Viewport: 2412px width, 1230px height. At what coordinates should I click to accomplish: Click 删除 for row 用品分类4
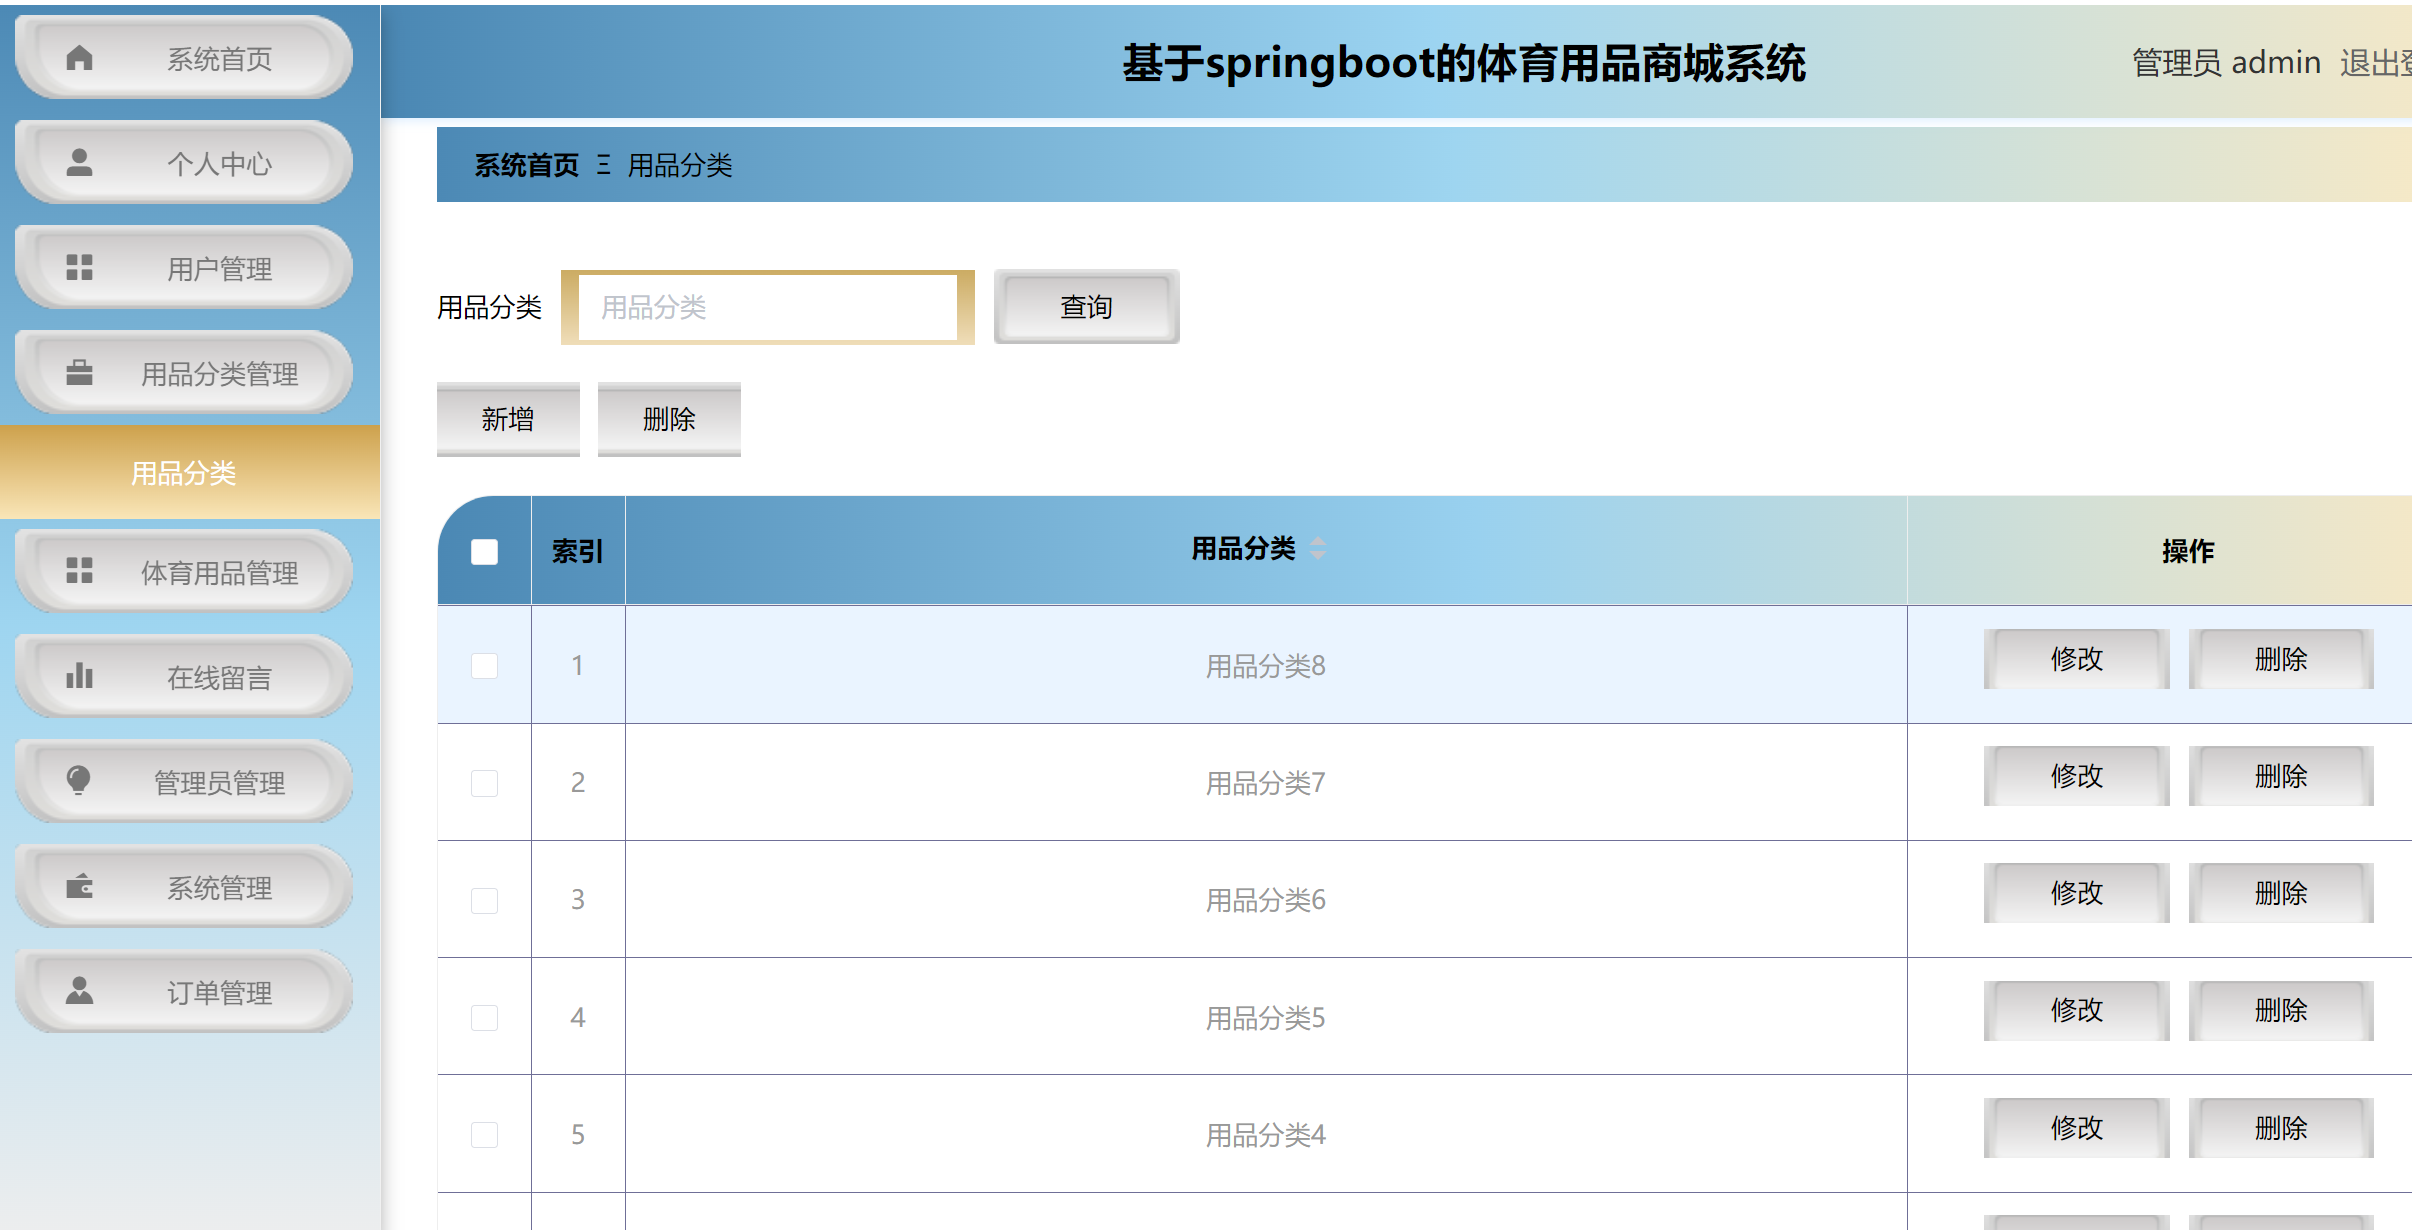(2281, 1128)
